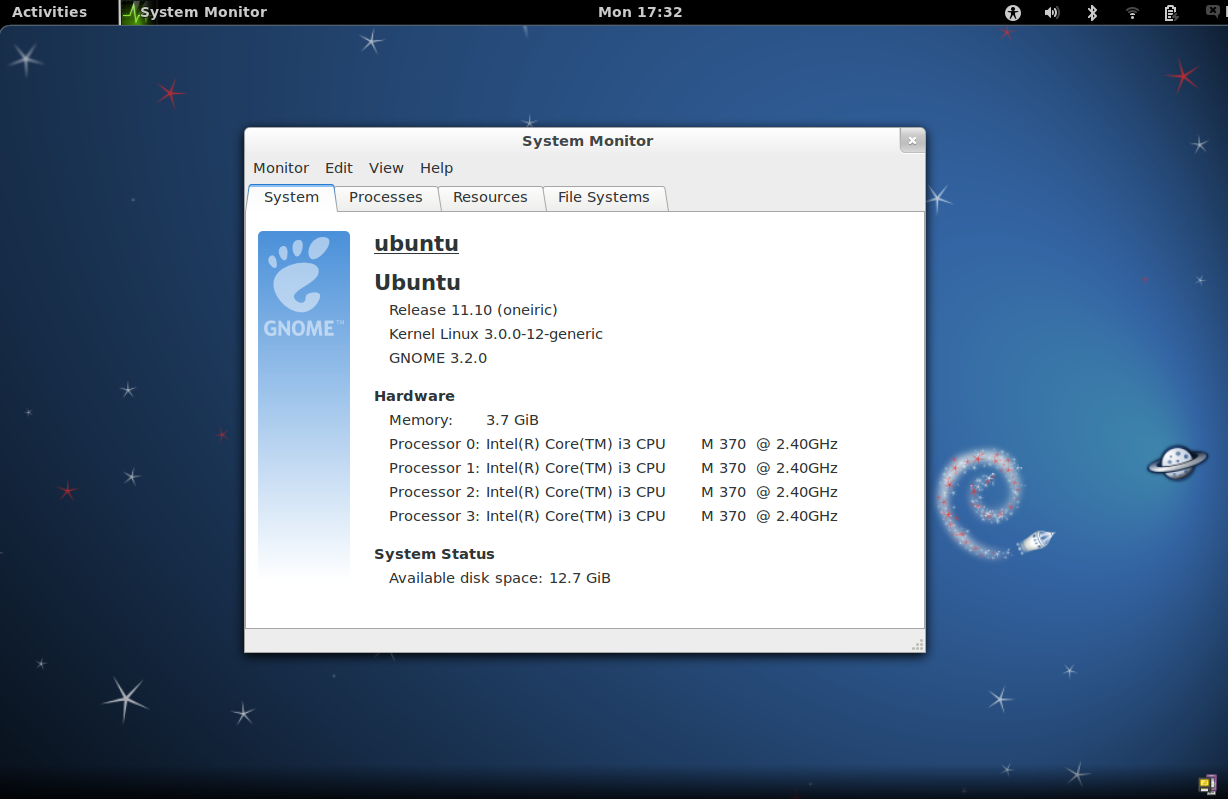Switch to the Processes tab

click(x=386, y=198)
